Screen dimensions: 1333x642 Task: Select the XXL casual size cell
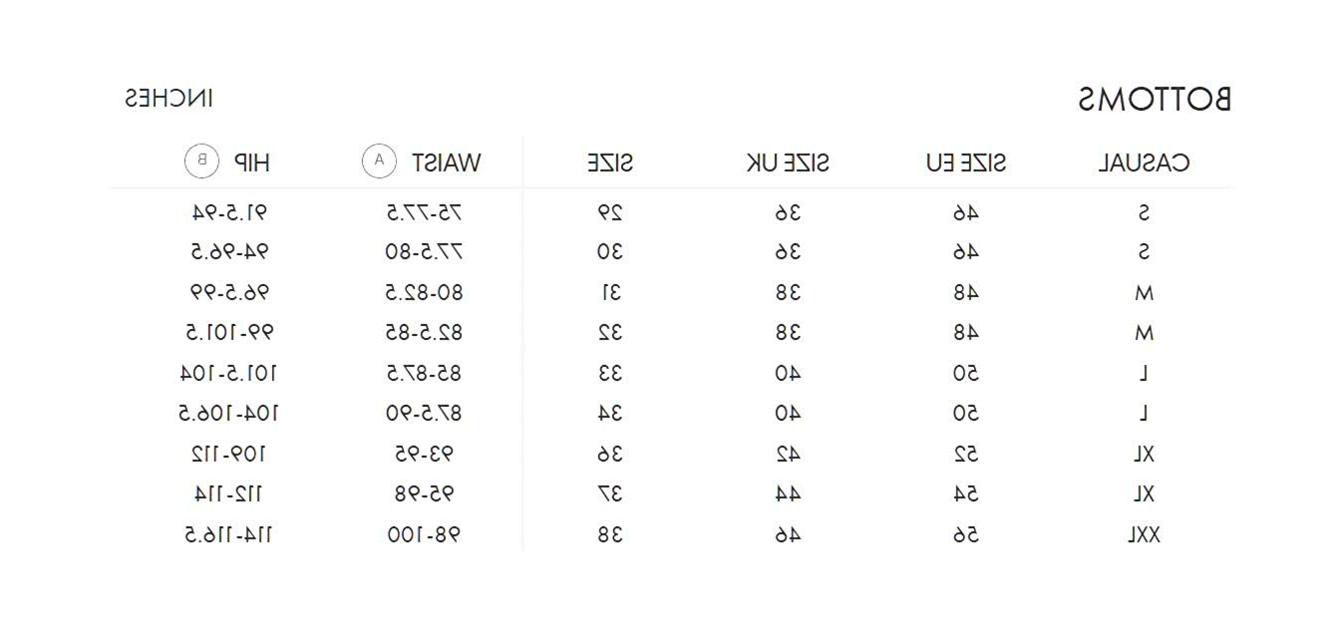[x=1144, y=535]
